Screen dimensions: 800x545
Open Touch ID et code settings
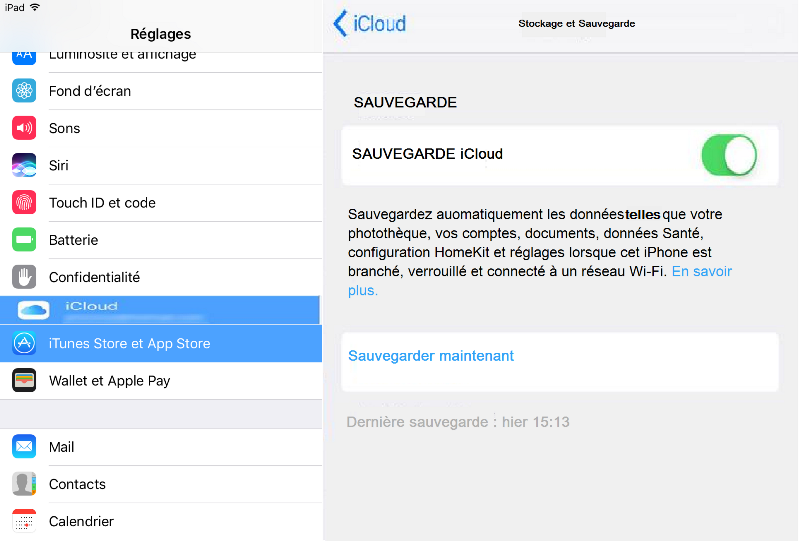click(161, 203)
